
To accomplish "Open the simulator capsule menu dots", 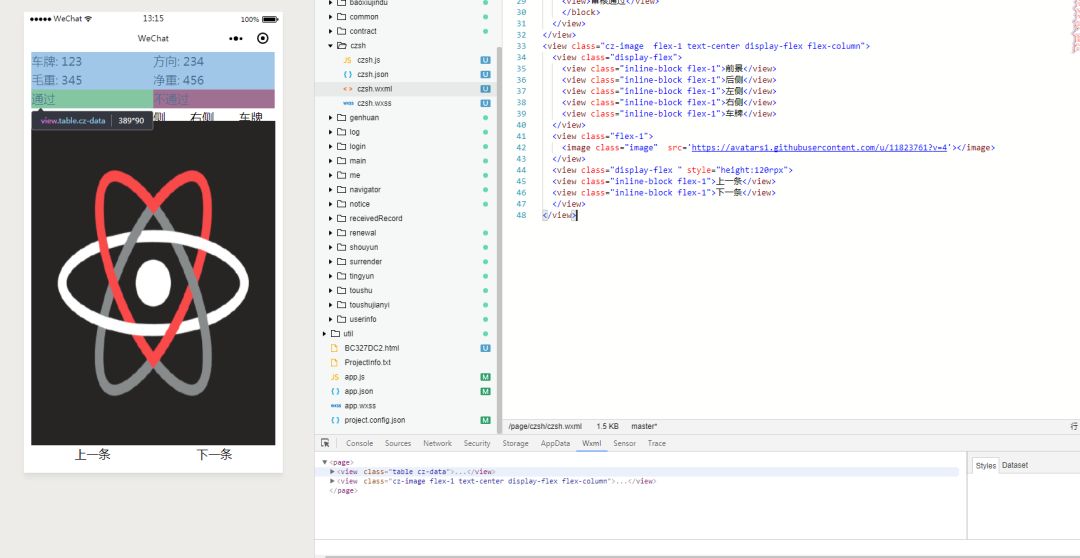I will [236, 39].
